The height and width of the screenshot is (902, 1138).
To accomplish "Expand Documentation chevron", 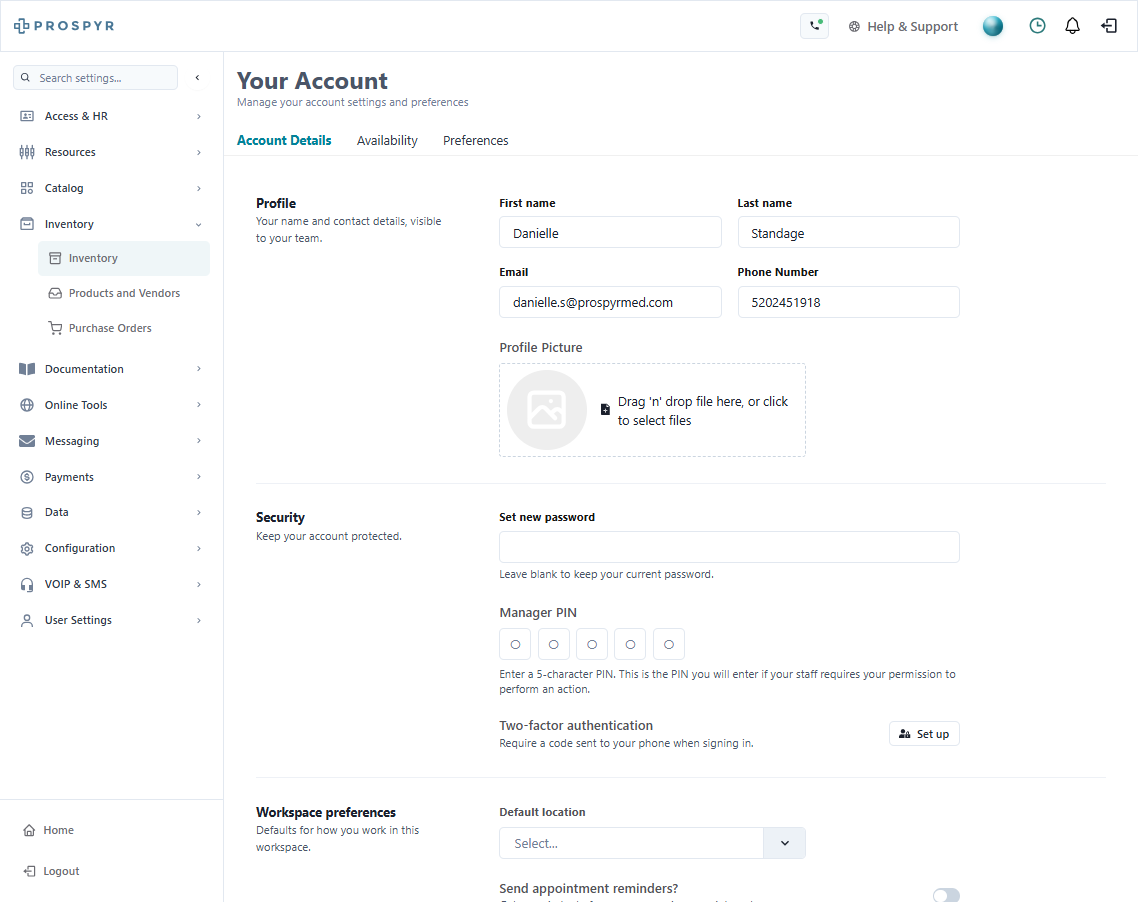I will pos(199,369).
